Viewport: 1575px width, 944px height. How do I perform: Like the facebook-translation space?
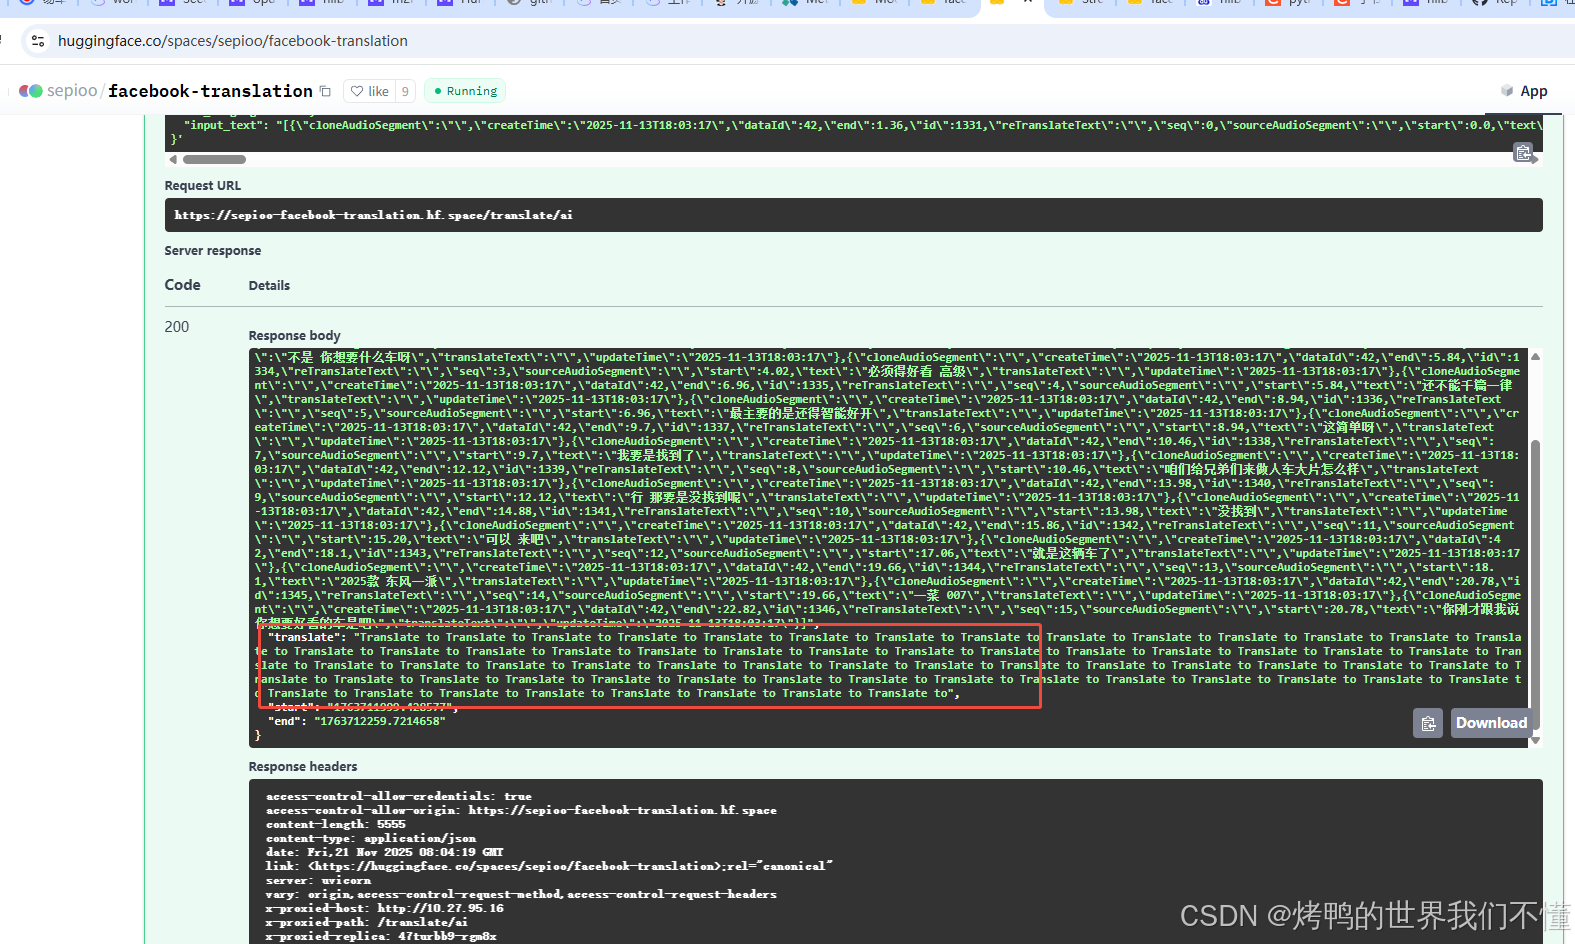tap(369, 91)
